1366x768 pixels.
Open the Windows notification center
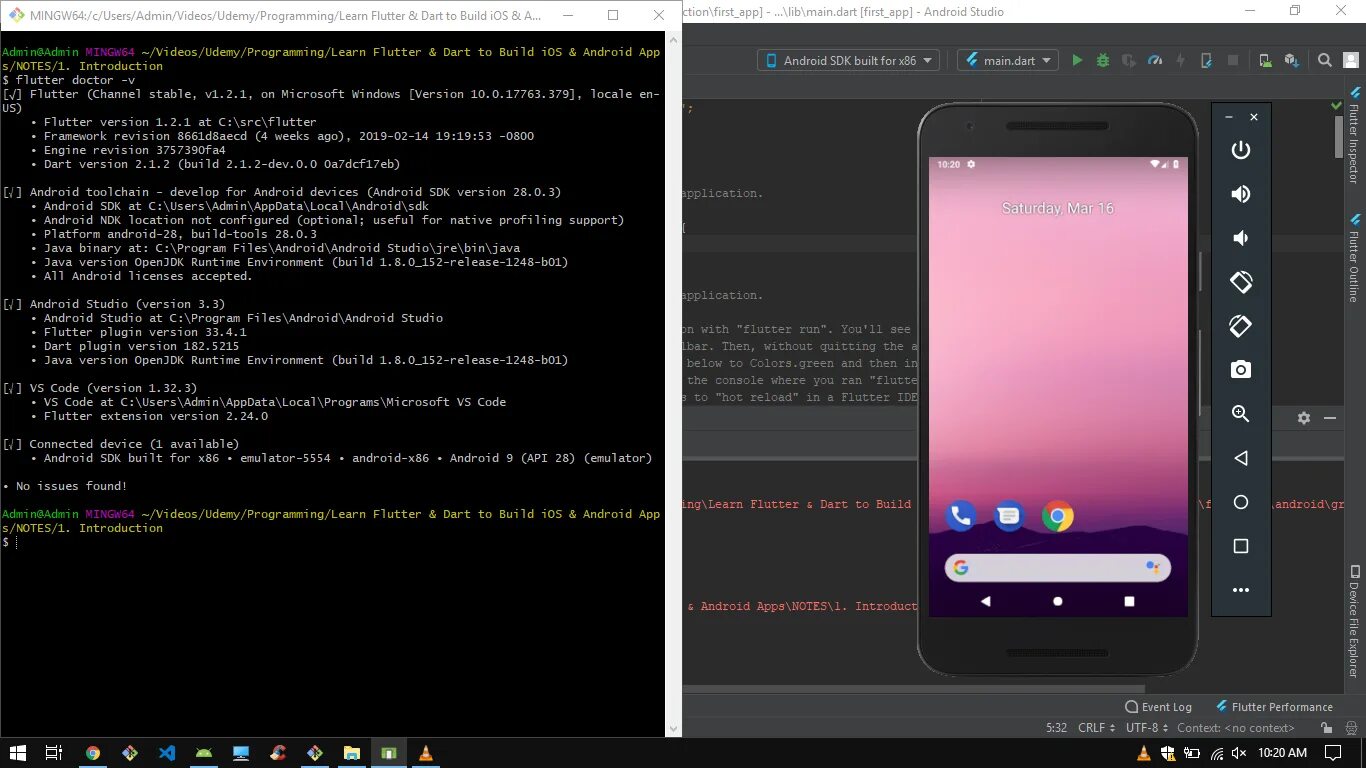point(1333,753)
